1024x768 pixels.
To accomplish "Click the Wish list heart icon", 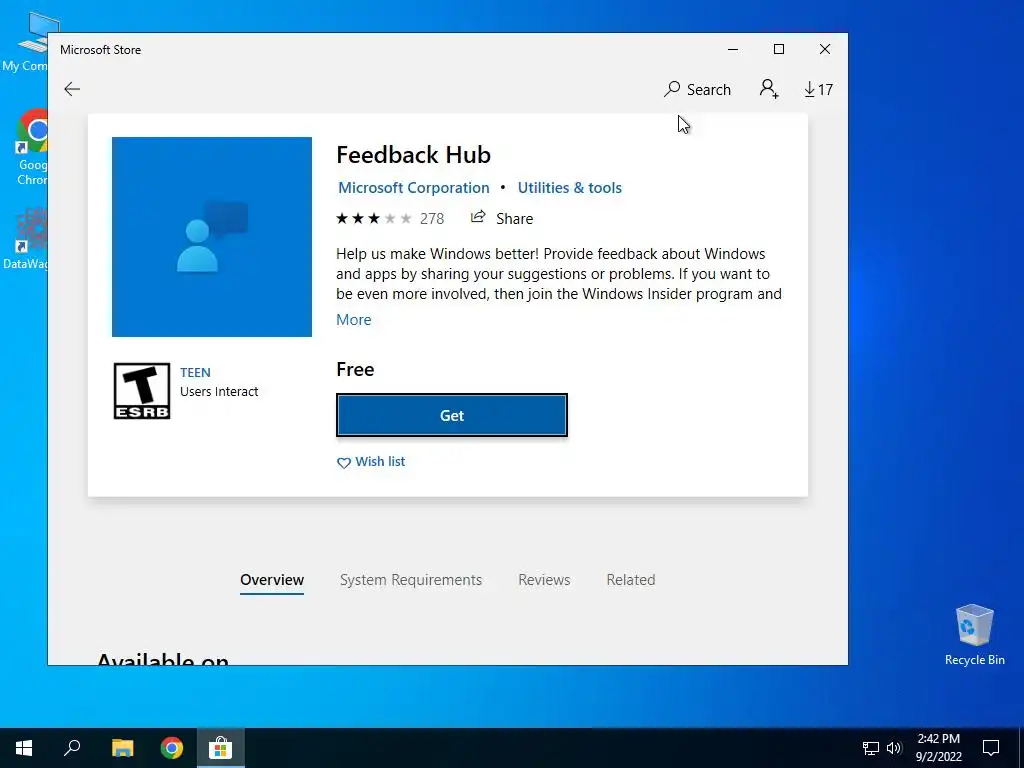I will (344, 462).
